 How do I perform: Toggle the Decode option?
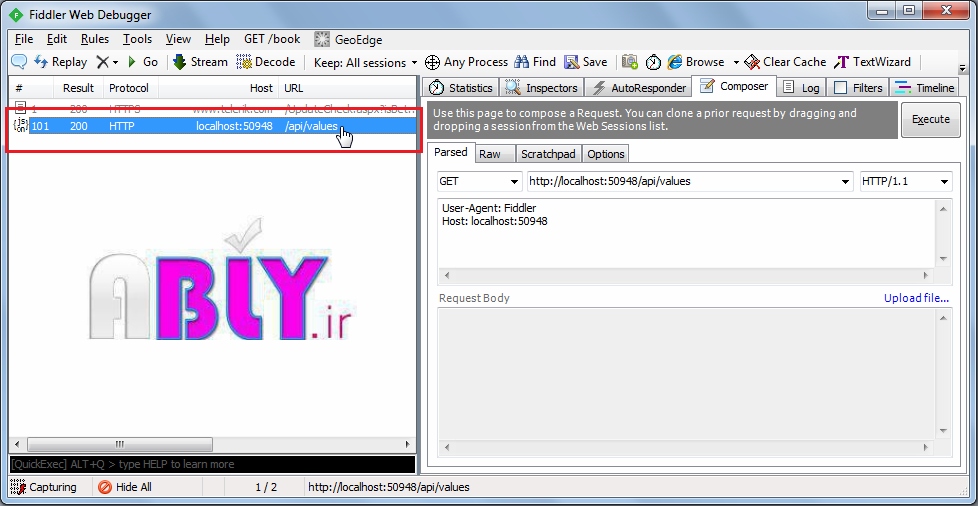266,62
